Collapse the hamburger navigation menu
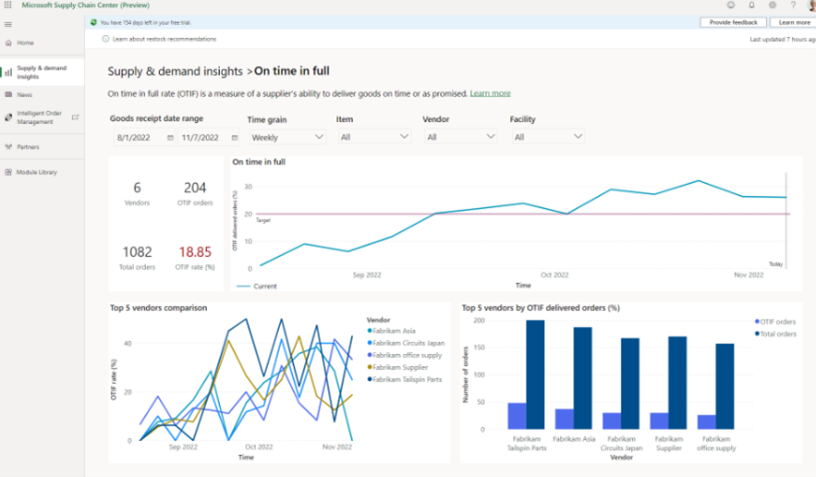Viewport: 816px width, 477px height. coord(8,22)
